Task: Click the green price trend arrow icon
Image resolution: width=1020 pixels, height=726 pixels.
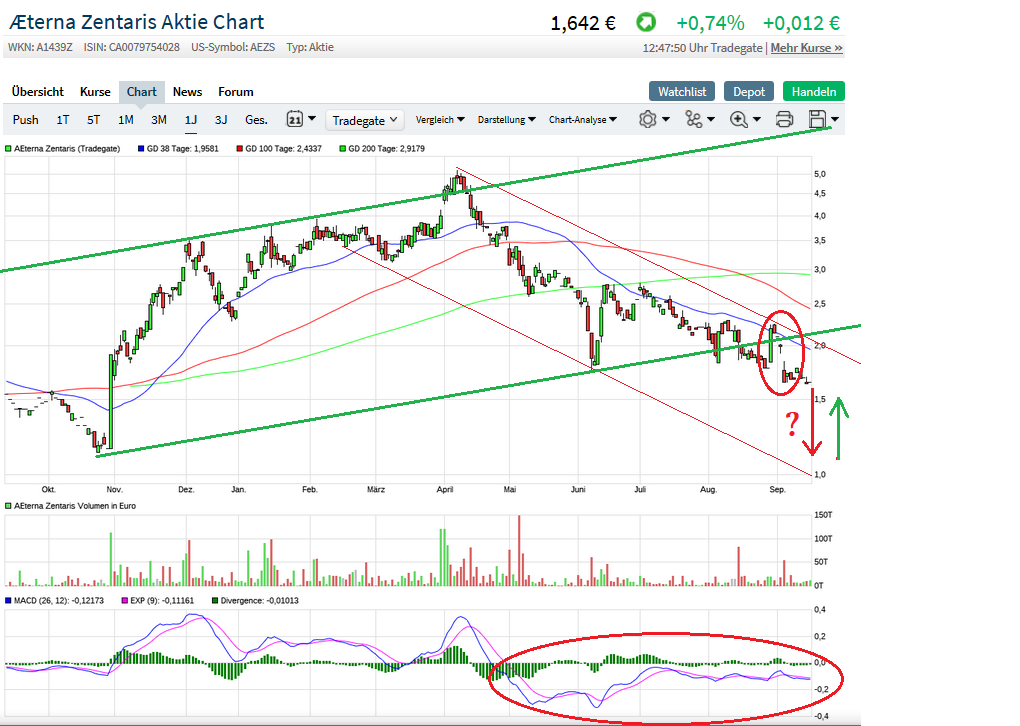Action: pos(646,23)
